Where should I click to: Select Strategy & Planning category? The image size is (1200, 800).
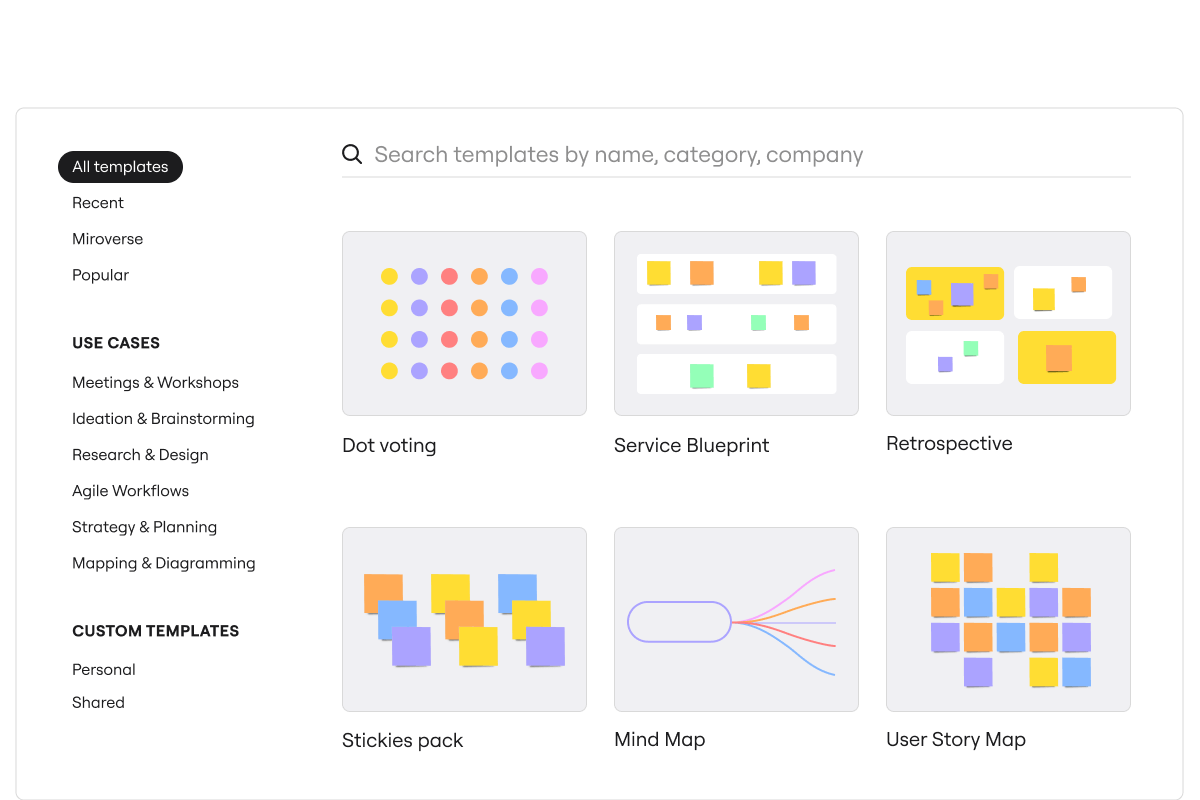[144, 526]
